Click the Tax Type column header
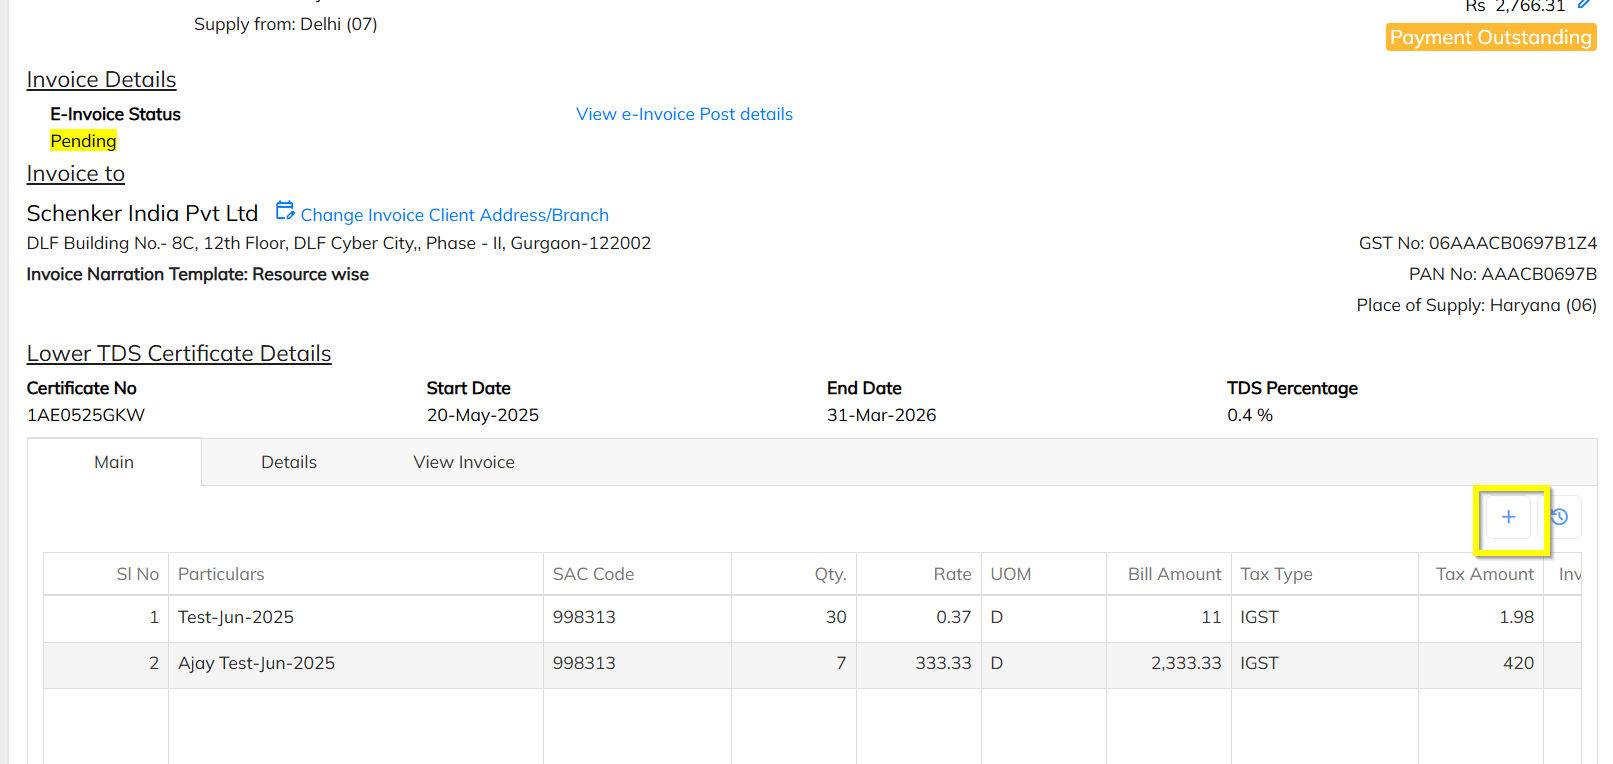 point(1276,574)
